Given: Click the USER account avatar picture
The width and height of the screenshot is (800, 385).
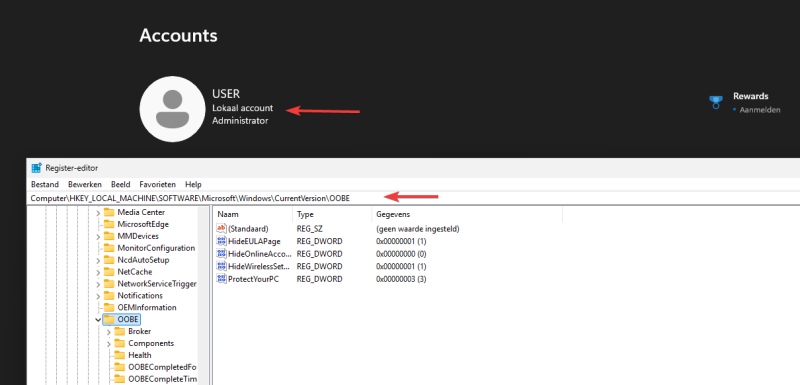Looking at the screenshot, I should pyautogui.click(x=172, y=109).
